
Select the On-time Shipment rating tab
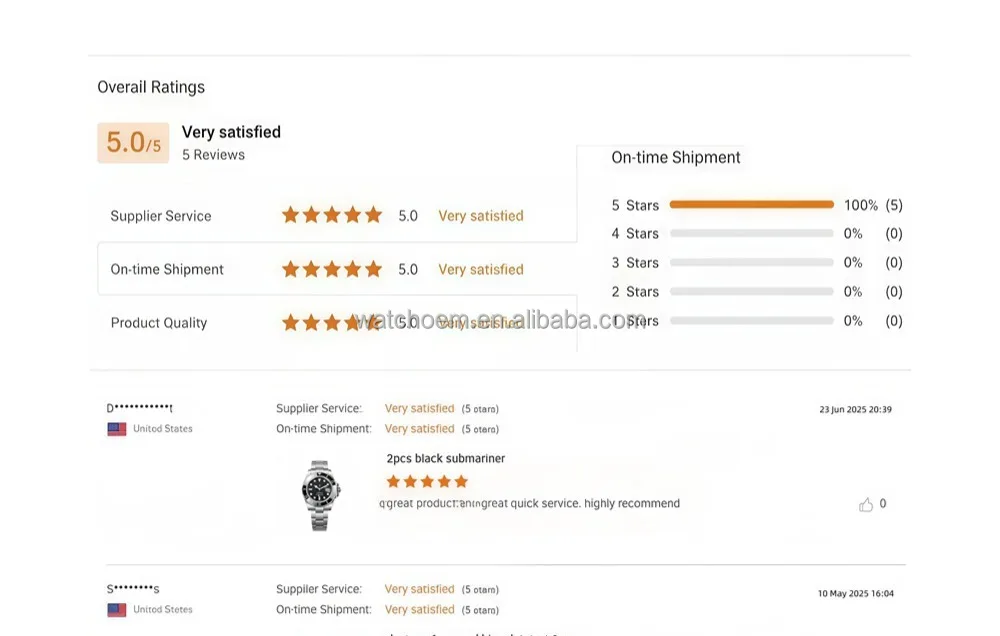point(167,270)
